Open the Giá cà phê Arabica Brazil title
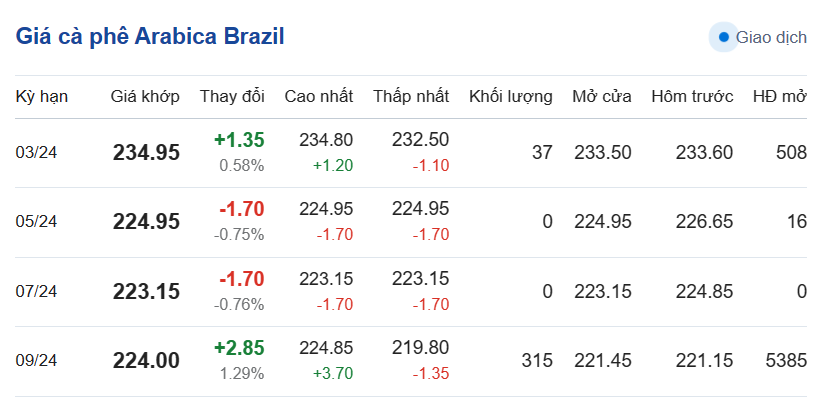The image size is (839, 417). 150,37
